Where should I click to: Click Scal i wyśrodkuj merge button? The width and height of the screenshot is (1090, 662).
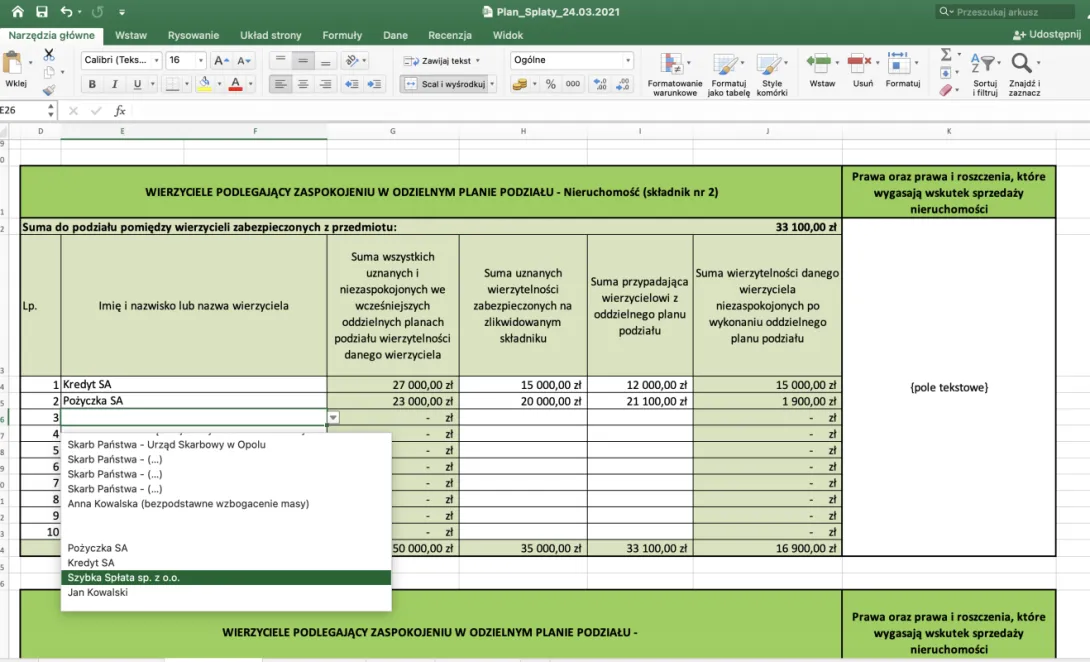pos(448,84)
